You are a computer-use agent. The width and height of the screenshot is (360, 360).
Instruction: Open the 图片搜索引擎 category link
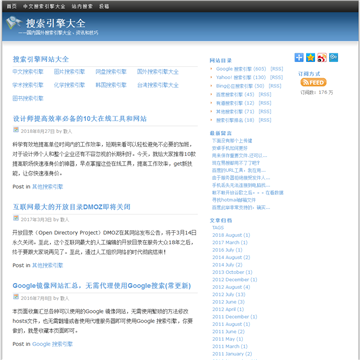(69, 72)
